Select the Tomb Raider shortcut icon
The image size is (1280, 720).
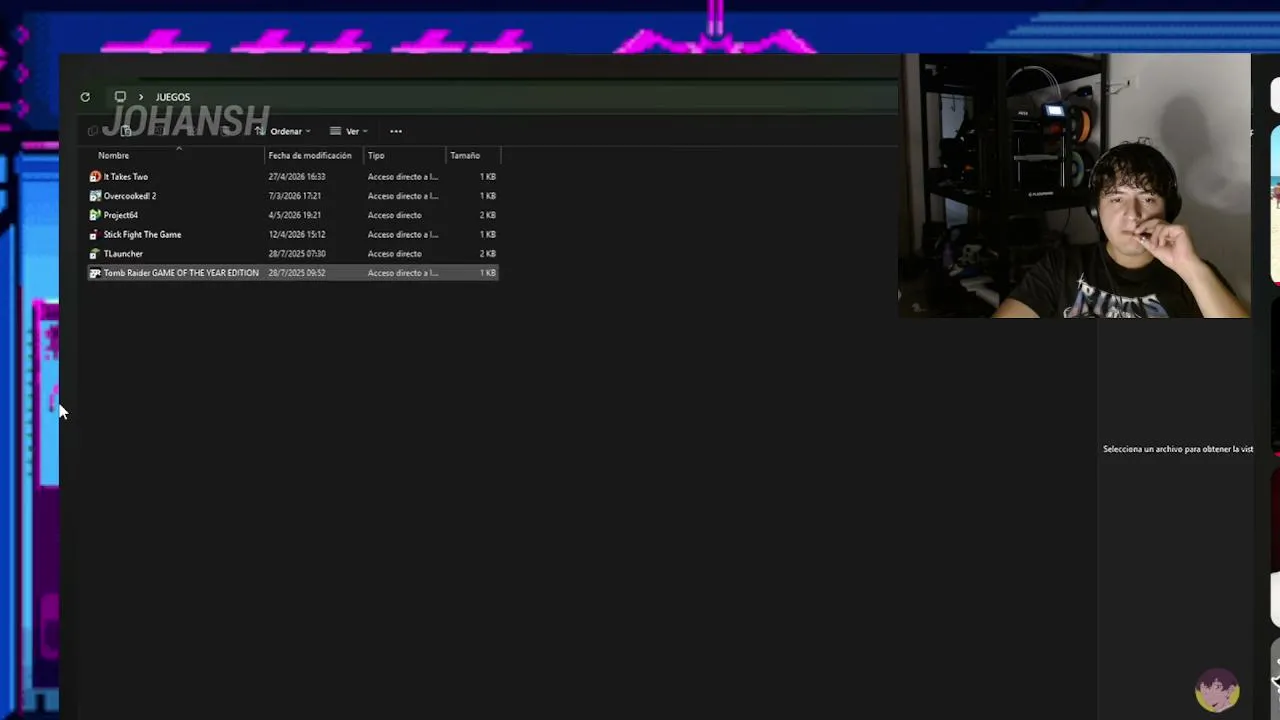click(x=95, y=273)
